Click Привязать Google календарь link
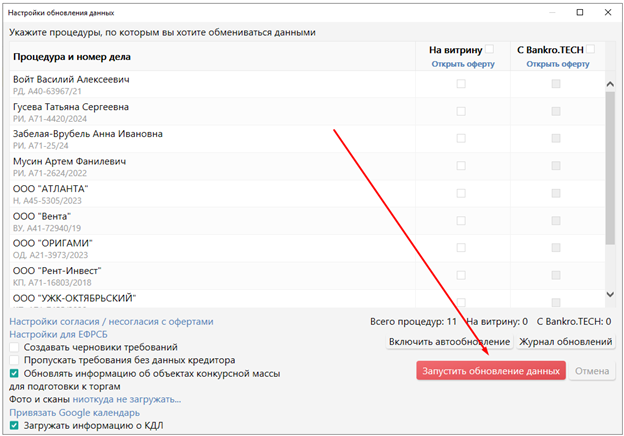 74,413
